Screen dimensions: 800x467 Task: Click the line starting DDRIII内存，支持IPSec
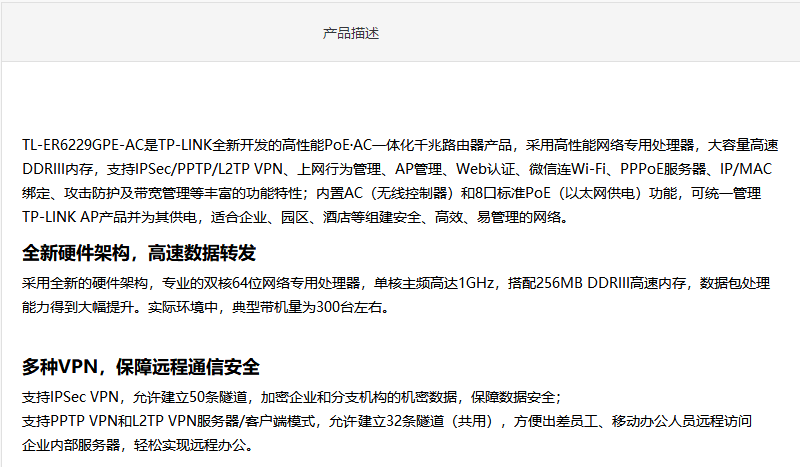pyautogui.click(x=397, y=169)
